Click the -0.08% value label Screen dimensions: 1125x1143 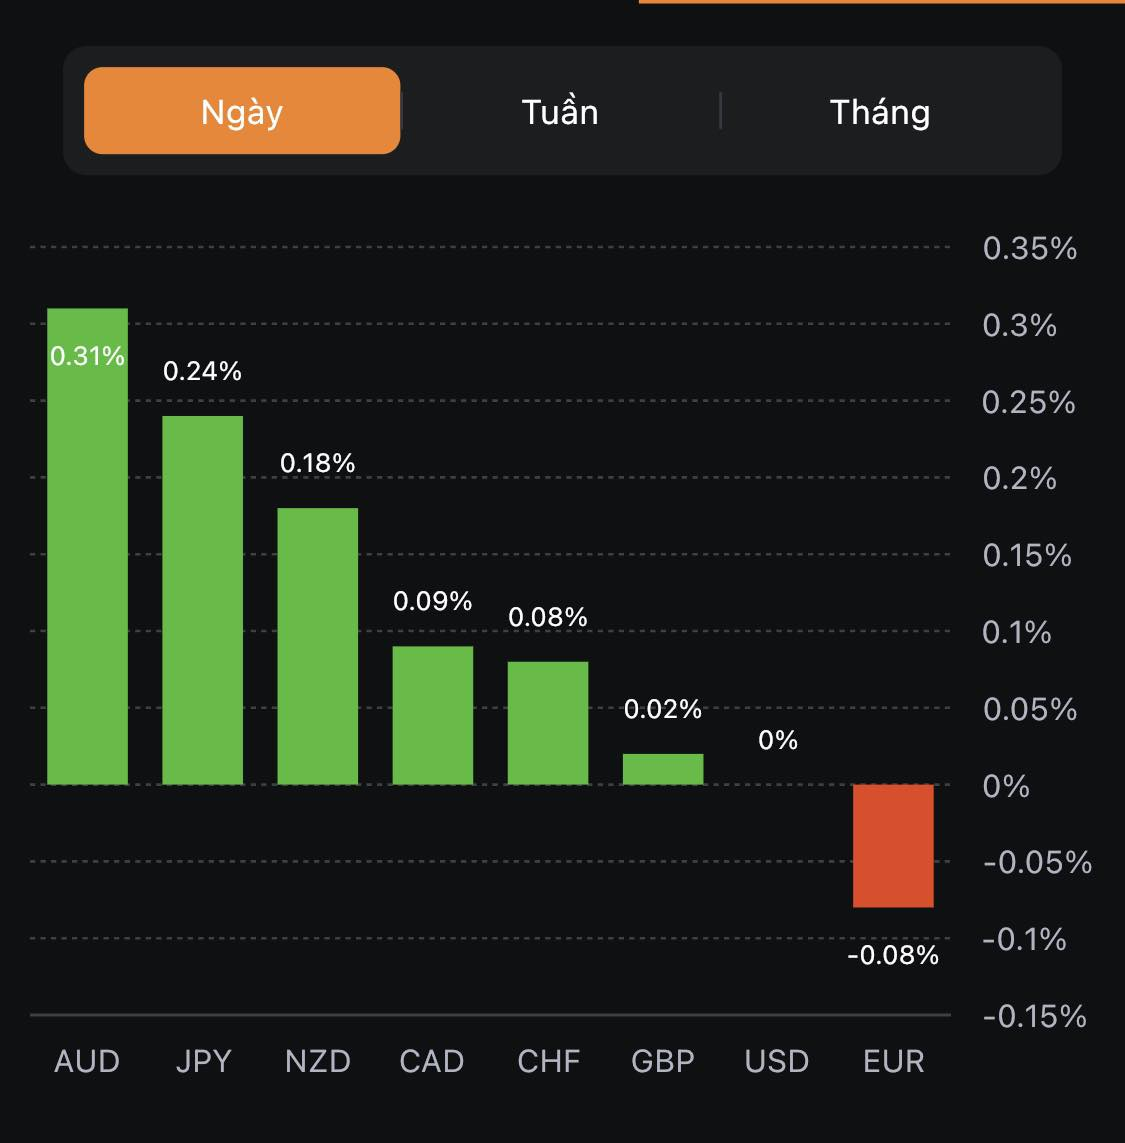(893, 955)
